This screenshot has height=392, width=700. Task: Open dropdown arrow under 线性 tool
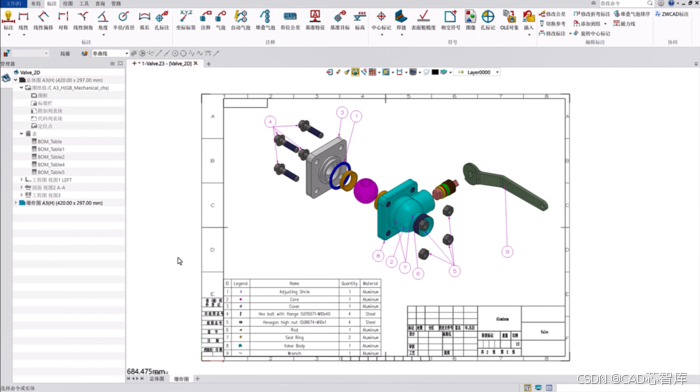click(x=23, y=35)
